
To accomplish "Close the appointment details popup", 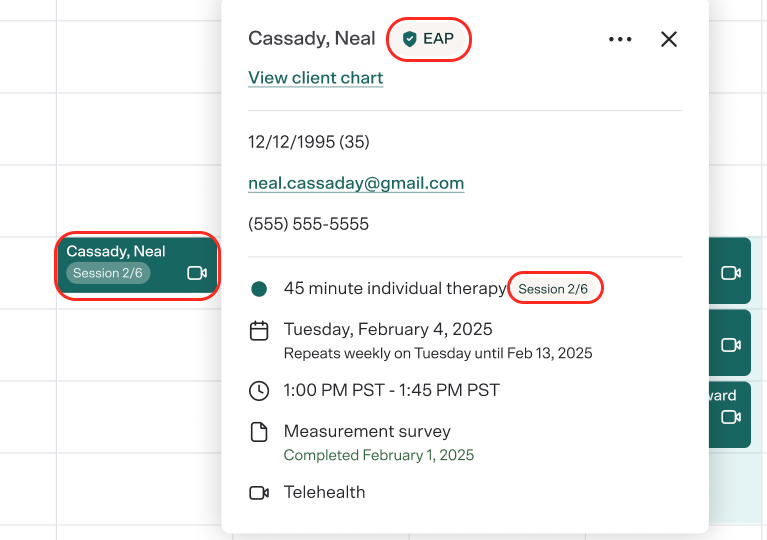I will point(669,39).
